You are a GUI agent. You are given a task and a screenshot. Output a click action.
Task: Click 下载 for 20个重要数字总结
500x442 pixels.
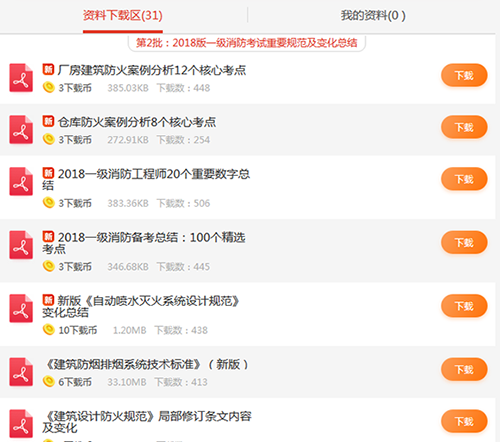464,179
